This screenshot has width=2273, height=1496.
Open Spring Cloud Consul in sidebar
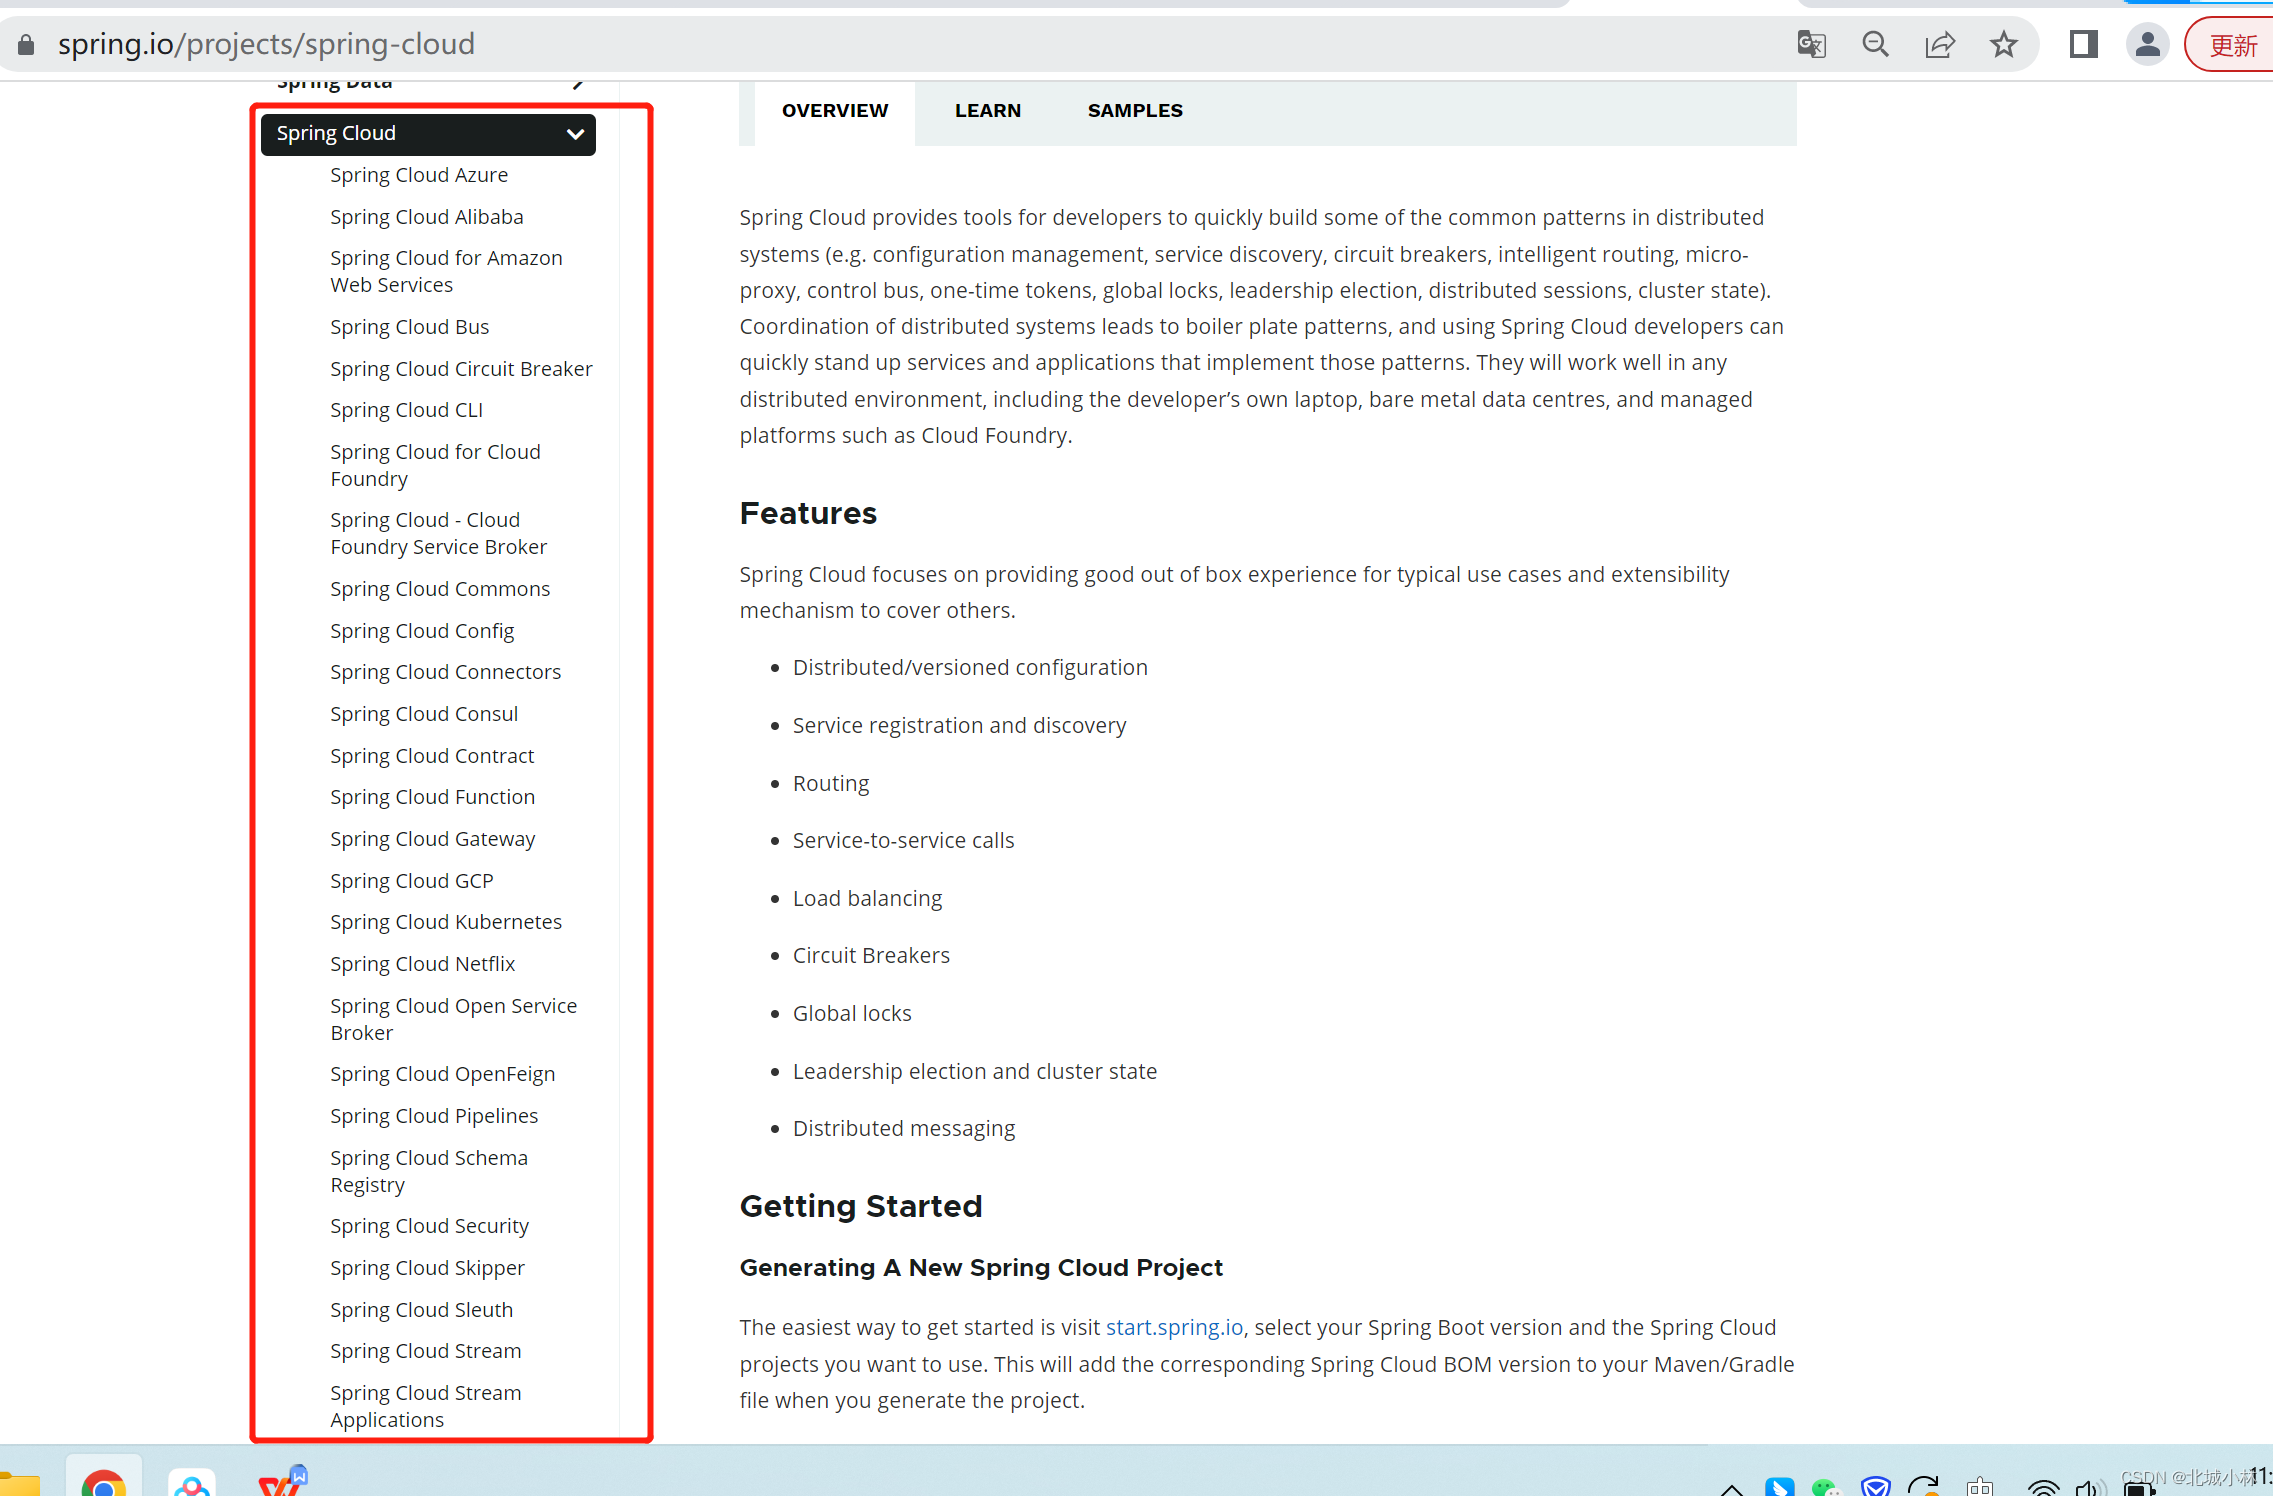(x=424, y=714)
